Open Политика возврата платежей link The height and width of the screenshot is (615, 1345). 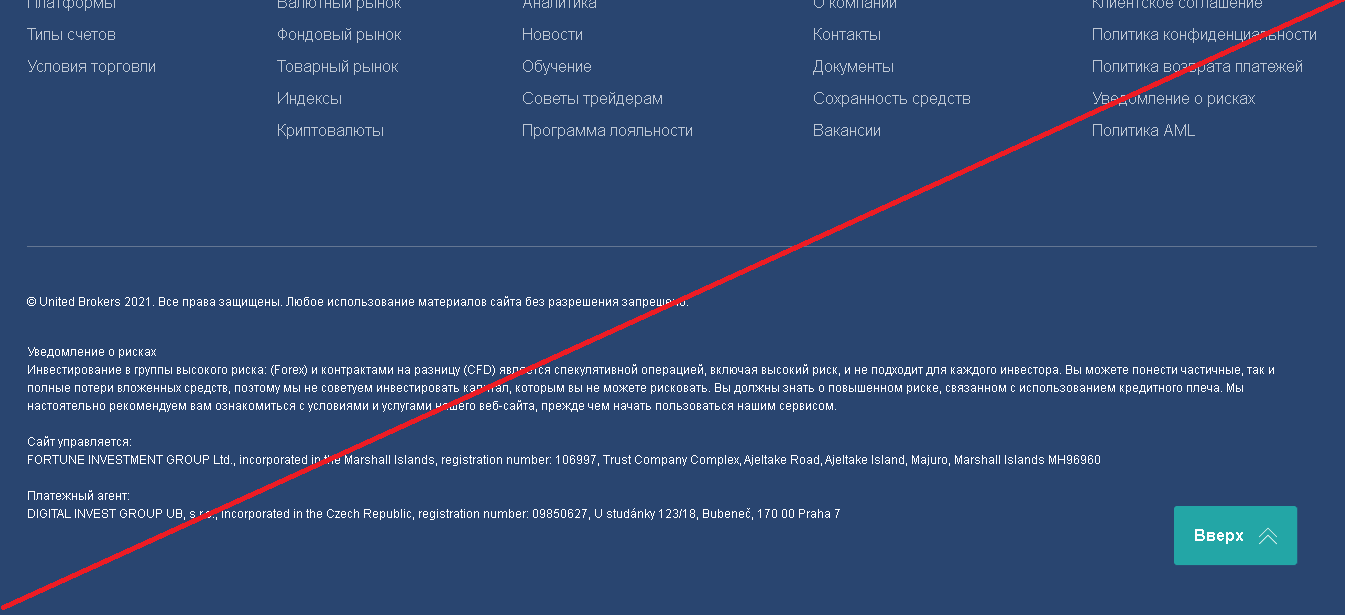pyautogui.click(x=1197, y=67)
